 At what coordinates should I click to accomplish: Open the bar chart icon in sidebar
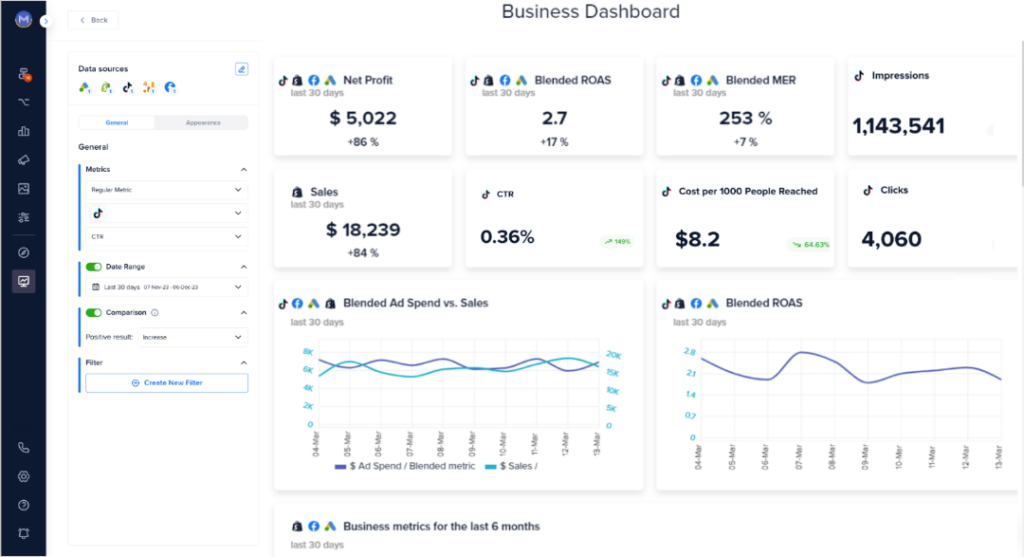[x=24, y=131]
